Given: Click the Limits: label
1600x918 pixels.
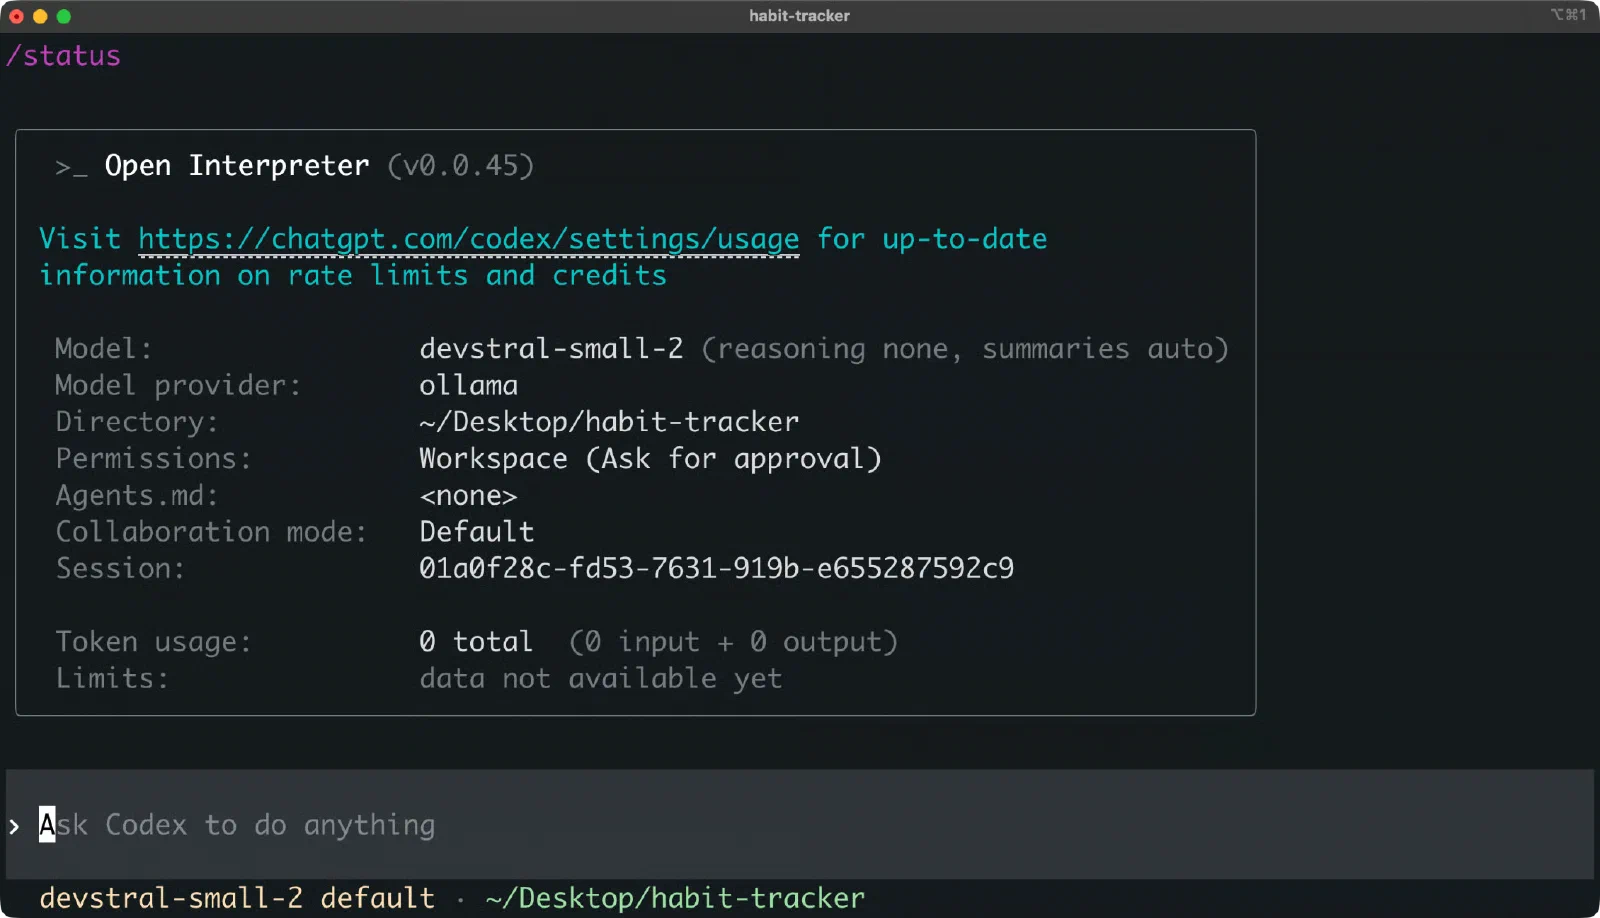Looking at the screenshot, I should (112, 679).
